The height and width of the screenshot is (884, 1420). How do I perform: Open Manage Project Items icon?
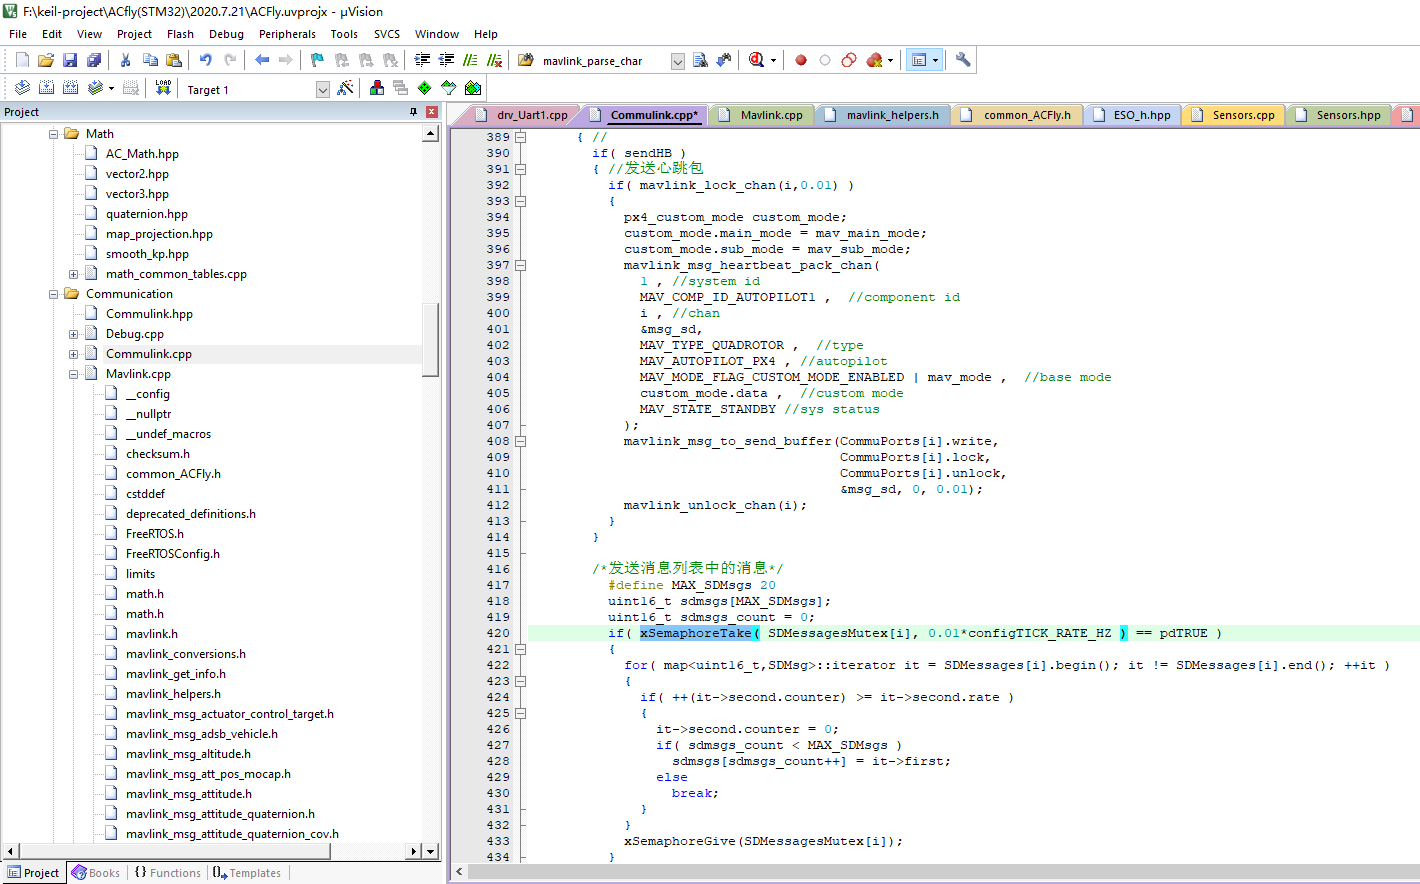[377, 88]
